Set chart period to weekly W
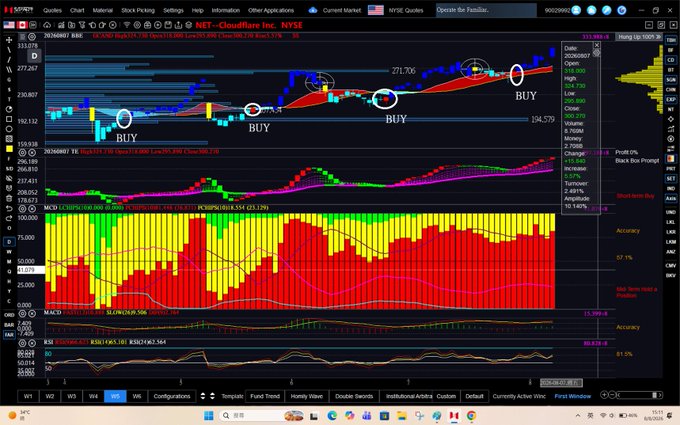Screen dimensions: 680x425 tap(9, 252)
